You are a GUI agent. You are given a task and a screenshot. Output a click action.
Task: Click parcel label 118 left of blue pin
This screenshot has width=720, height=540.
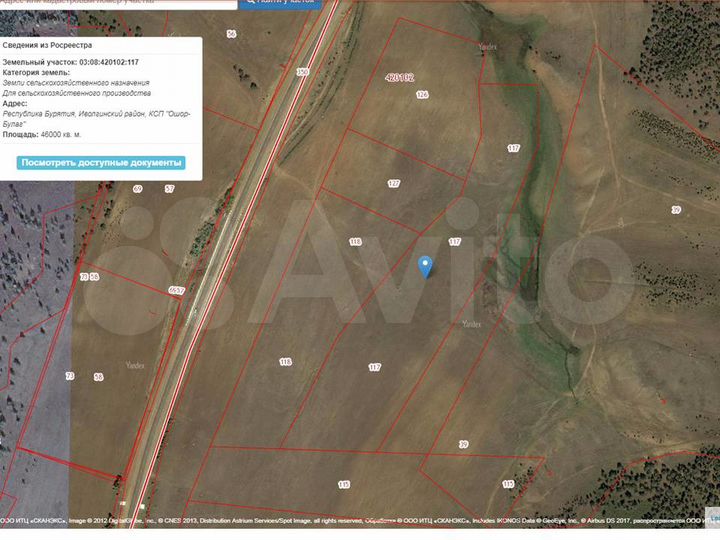[x=355, y=242]
